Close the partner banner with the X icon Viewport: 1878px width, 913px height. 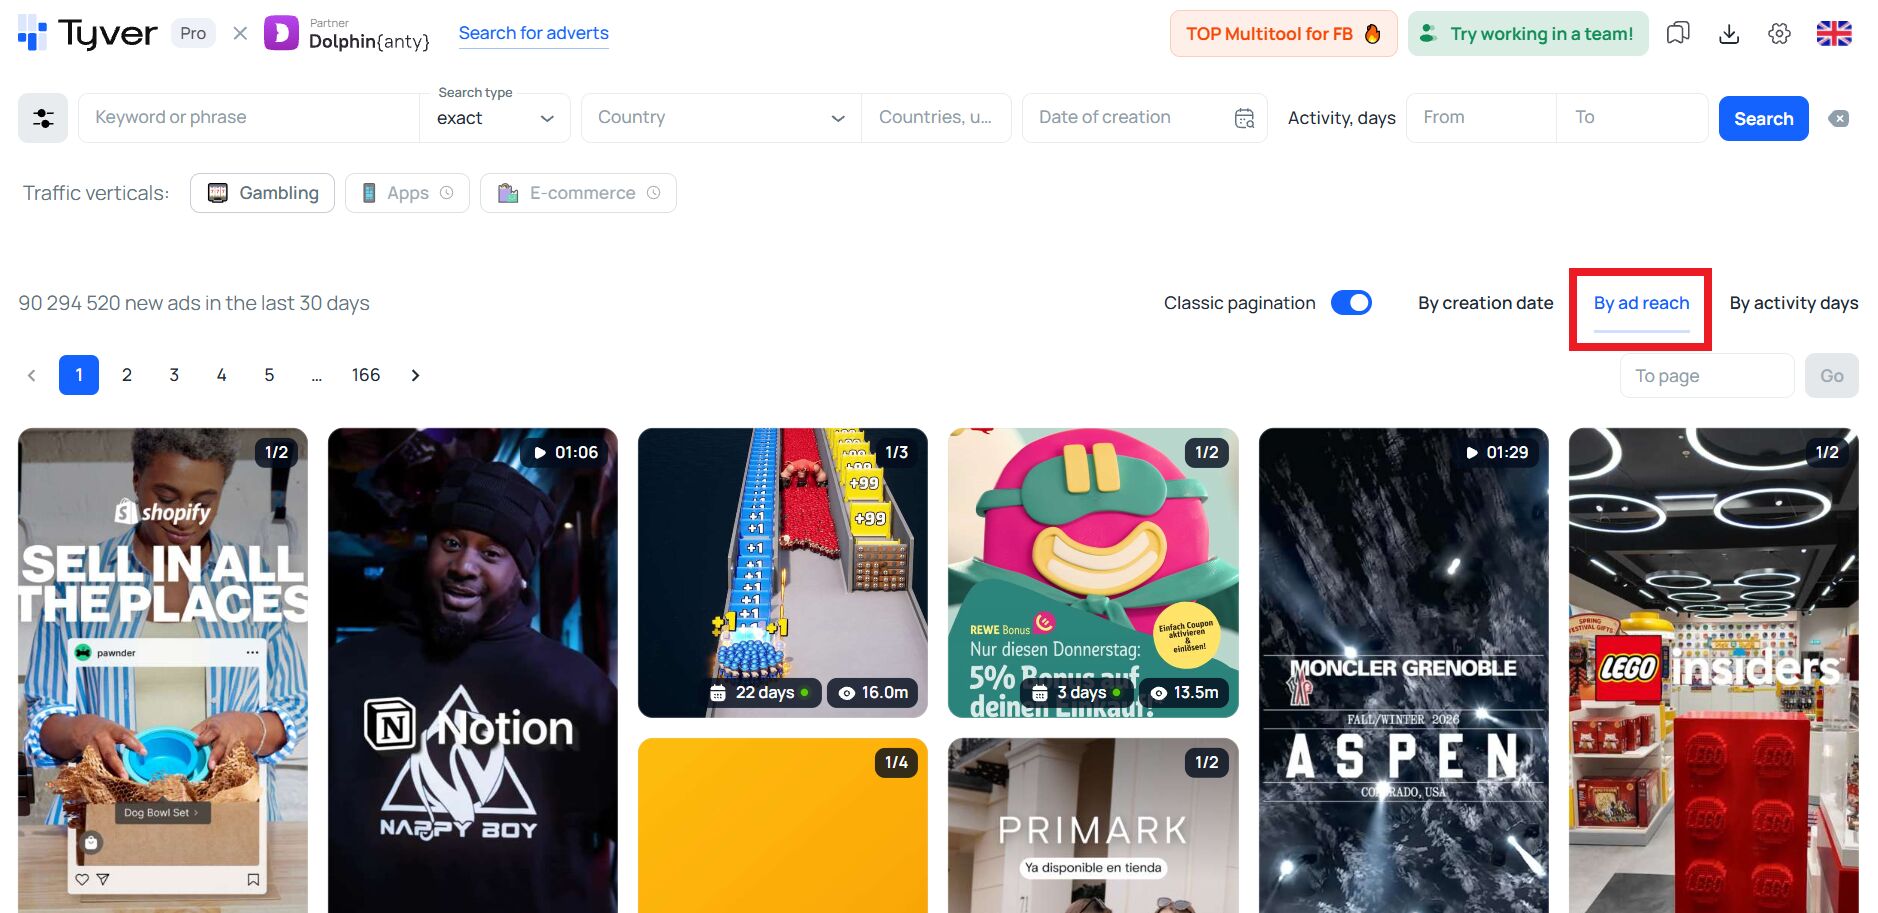click(x=240, y=33)
